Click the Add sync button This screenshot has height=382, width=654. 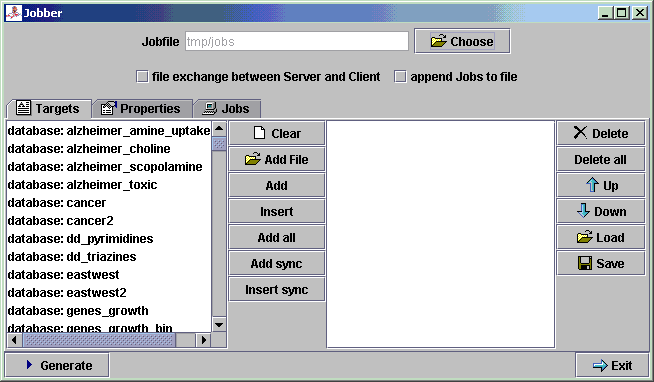277,264
